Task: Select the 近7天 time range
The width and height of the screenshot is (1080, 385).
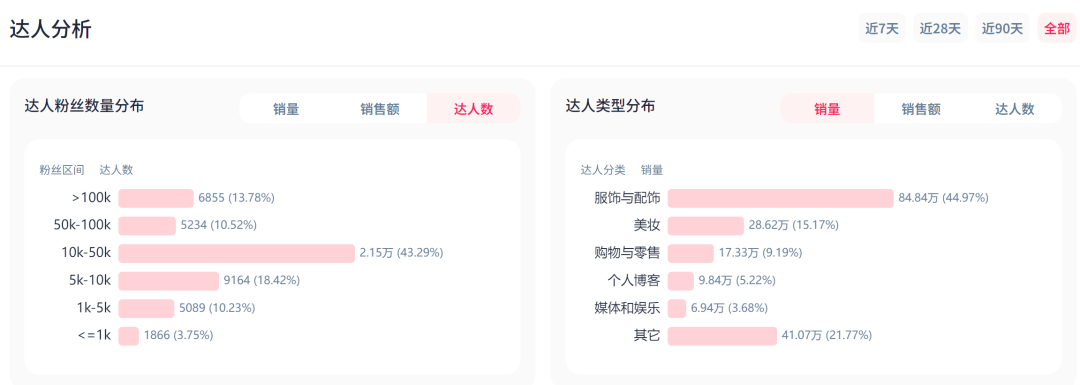Action: [x=882, y=28]
